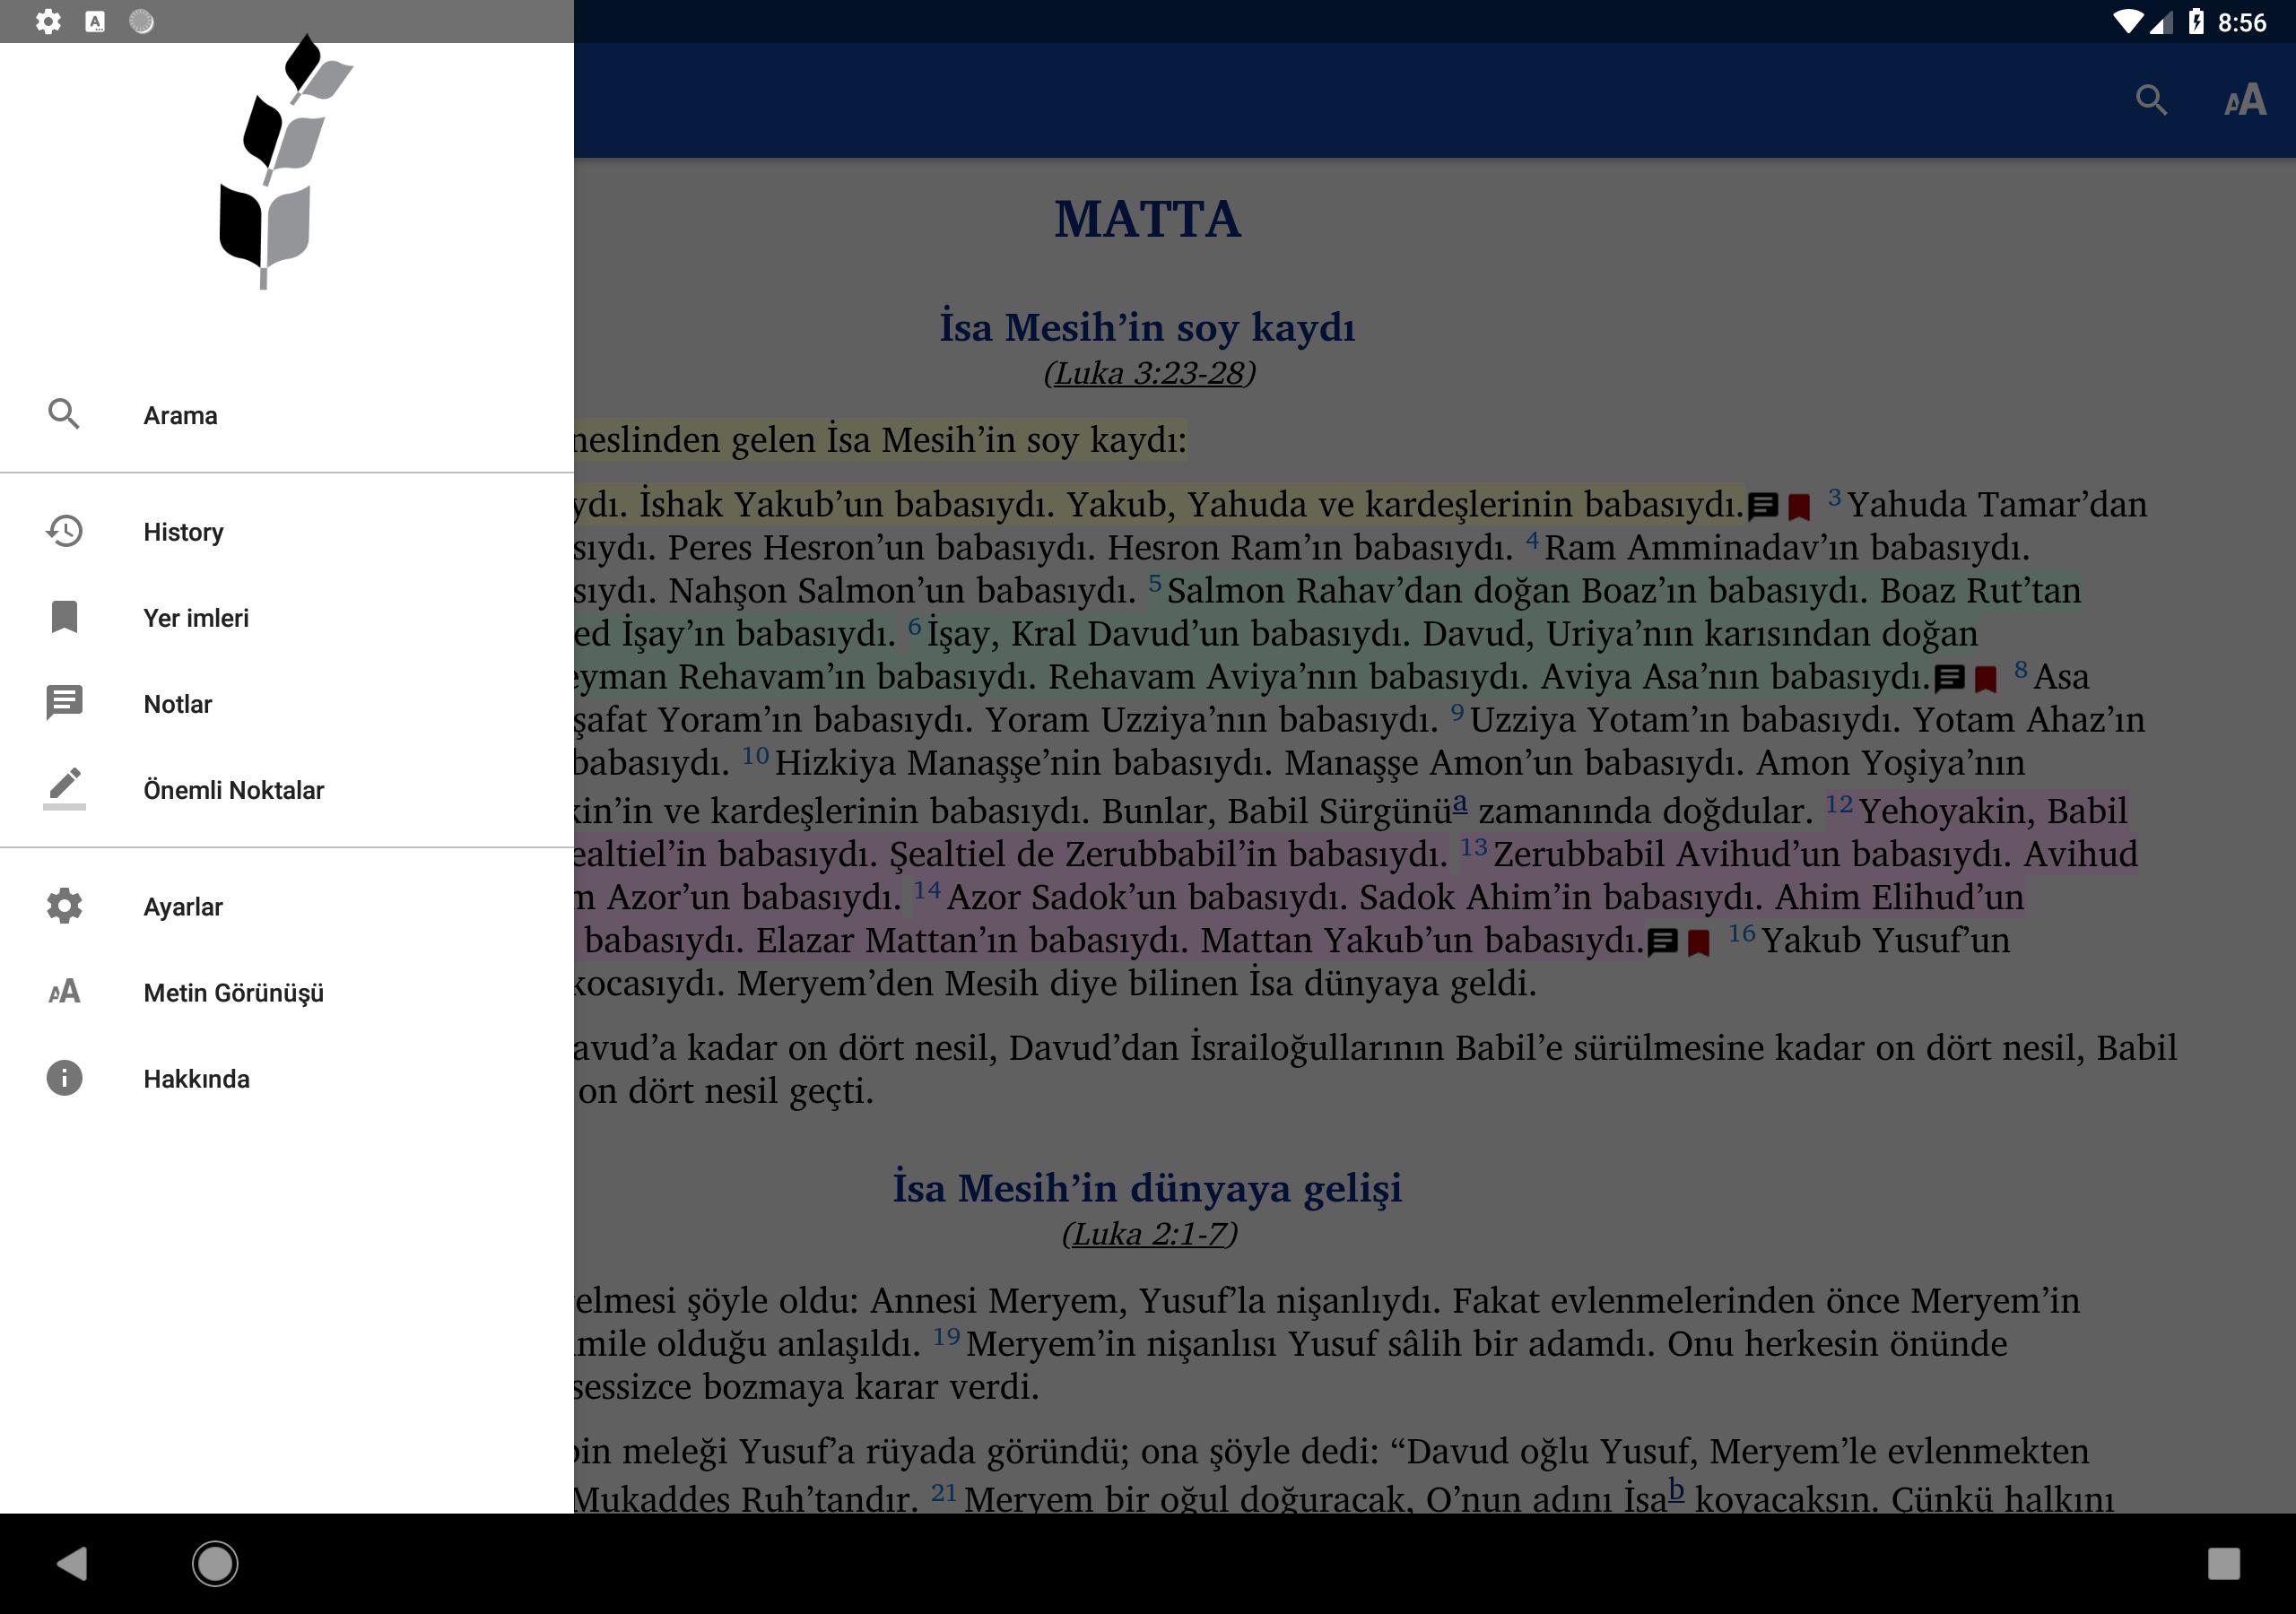Open the Luka 2:1-7 cross reference link
Viewport: 2296px width, 1614px height.
point(1149,1234)
